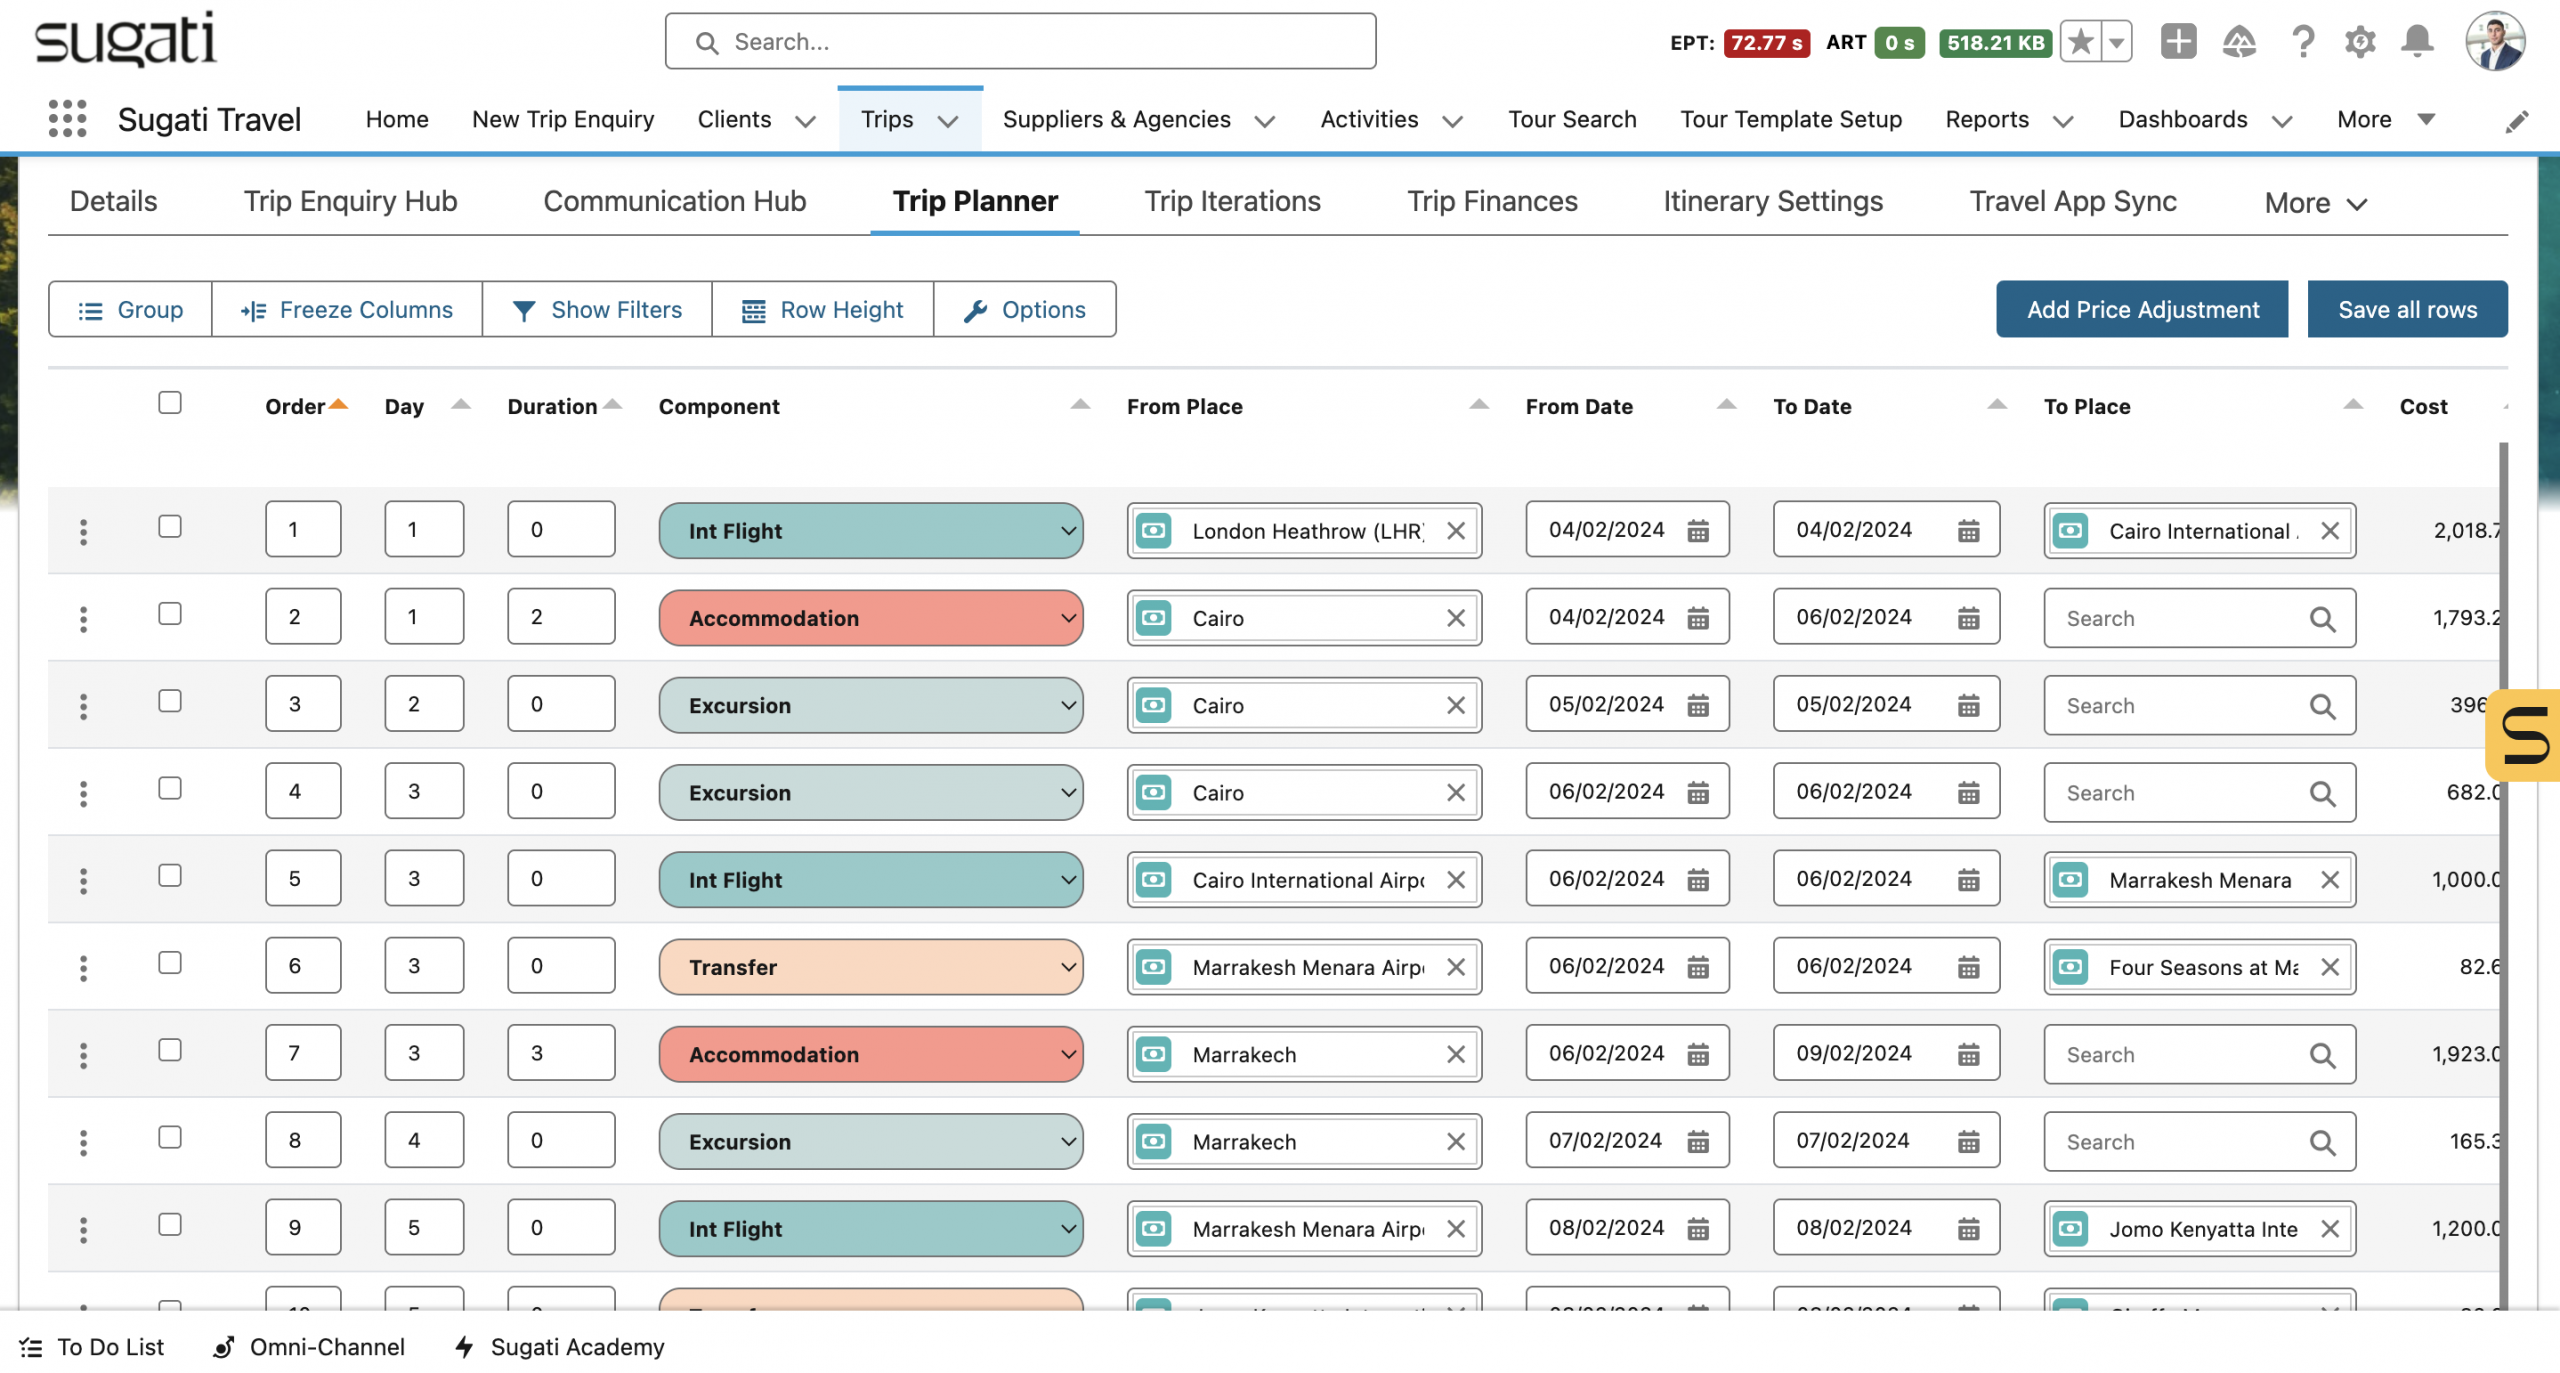Open the yellow Sugati side panel icon

point(2525,735)
